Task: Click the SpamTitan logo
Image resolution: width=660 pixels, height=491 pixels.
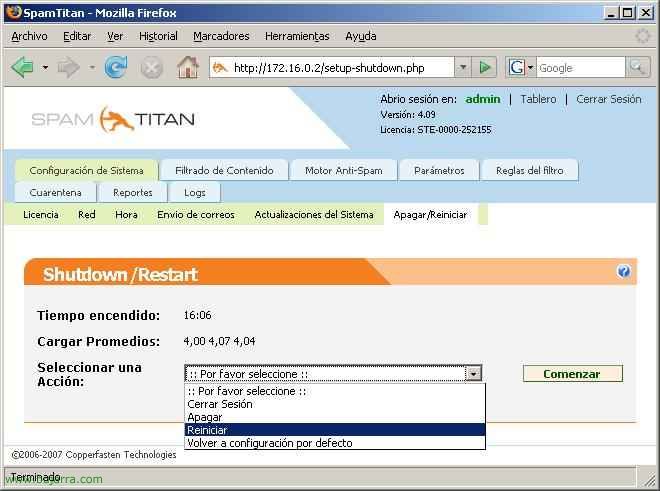Action: 113,119
